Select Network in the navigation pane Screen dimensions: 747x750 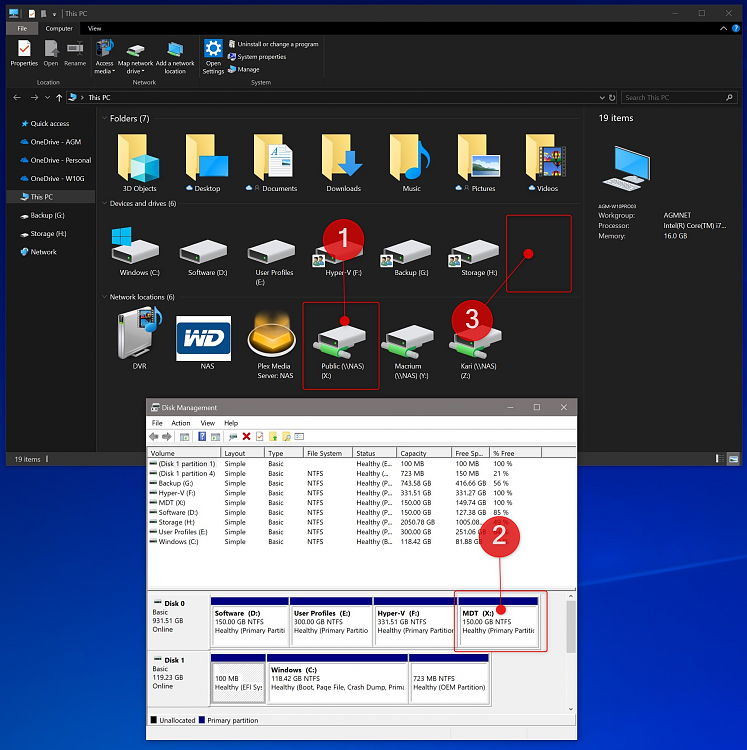(x=38, y=252)
